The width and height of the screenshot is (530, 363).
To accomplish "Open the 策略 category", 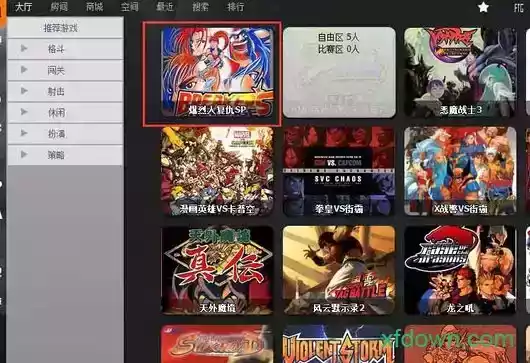I will (x=65, y=155).
